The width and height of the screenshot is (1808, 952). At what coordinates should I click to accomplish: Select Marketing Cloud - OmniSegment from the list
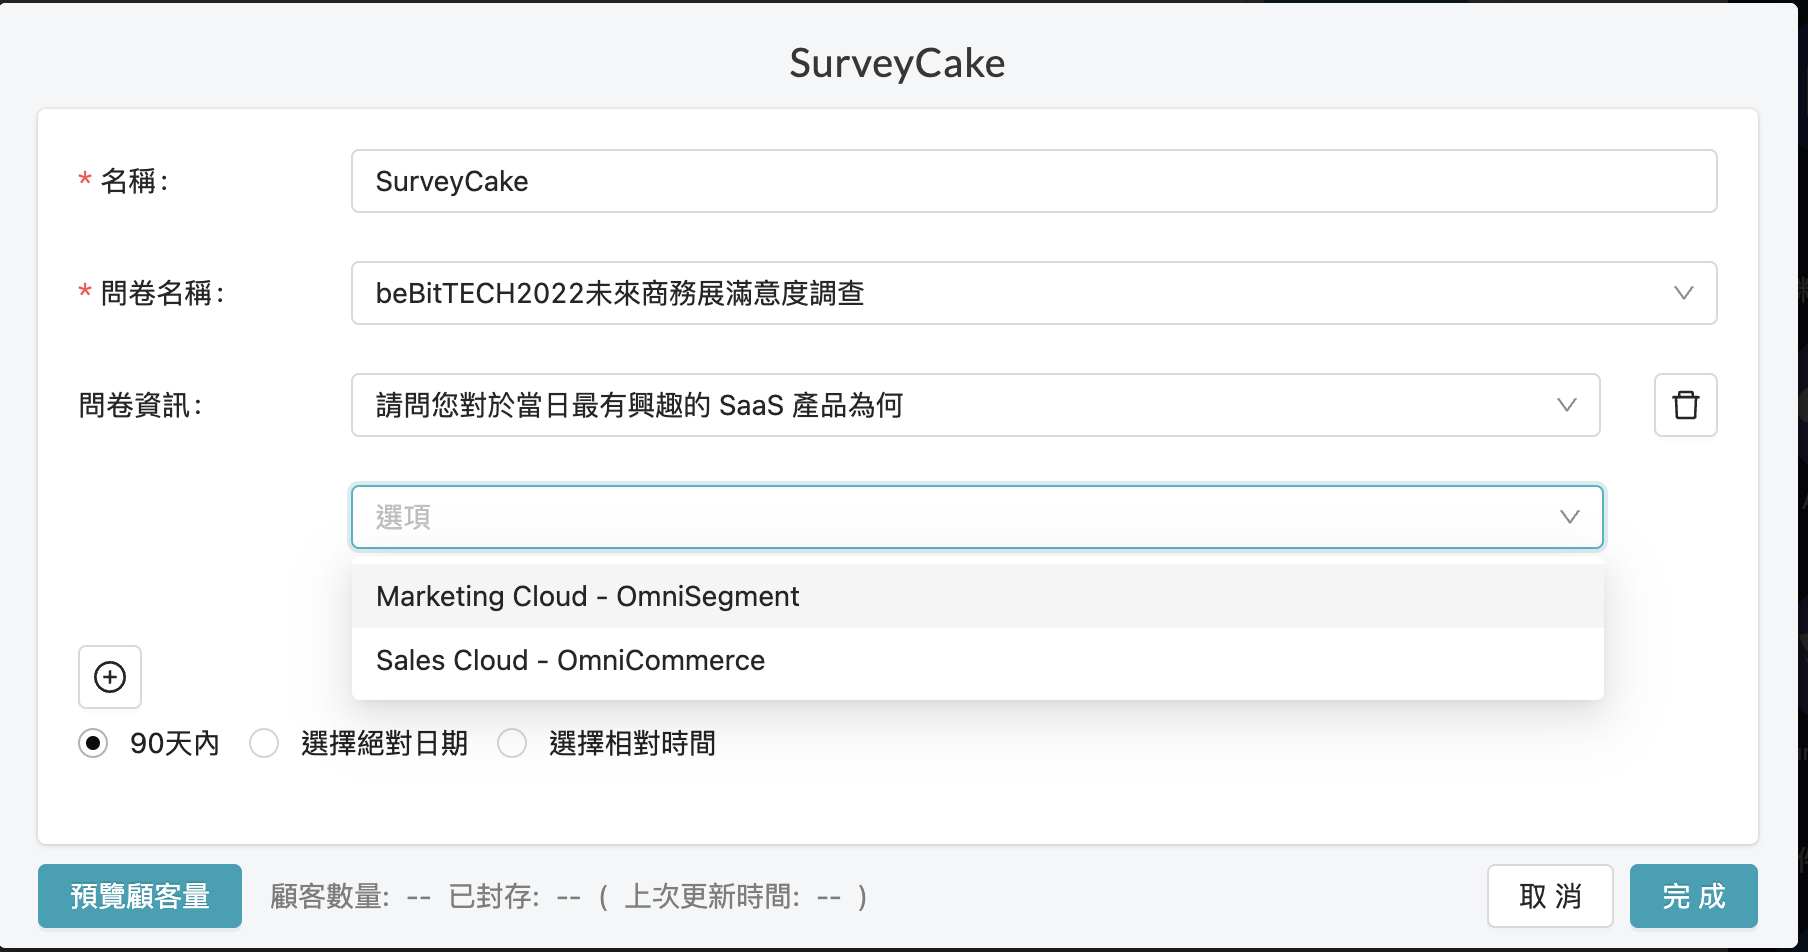[x=586, y=596]
